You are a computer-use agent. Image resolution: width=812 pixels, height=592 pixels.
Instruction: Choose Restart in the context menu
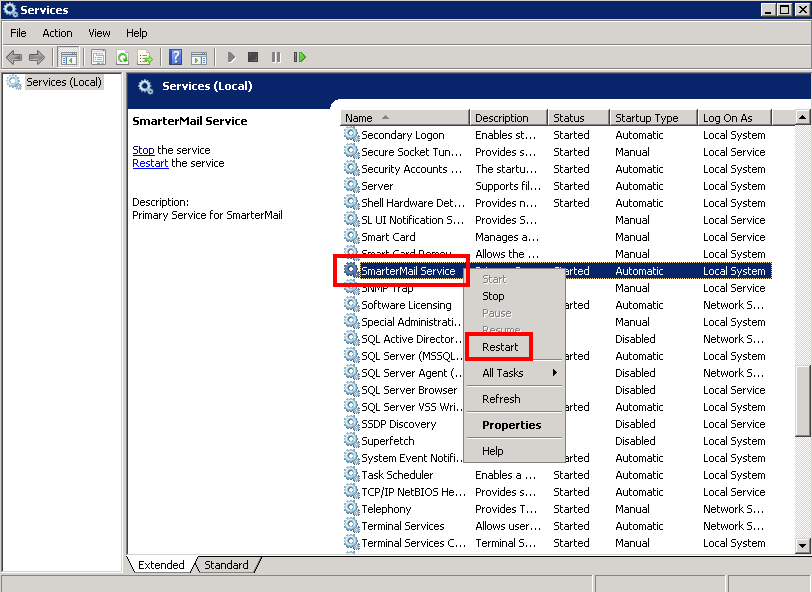(x=500, y=347)
